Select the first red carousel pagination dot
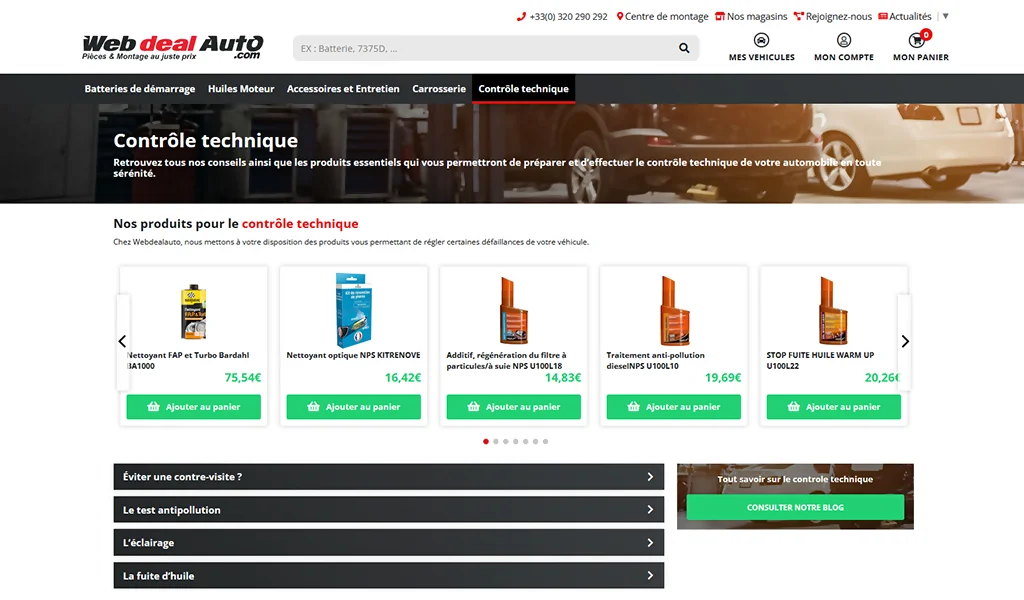Viewport: 1024px width, 600px height. 486,441
